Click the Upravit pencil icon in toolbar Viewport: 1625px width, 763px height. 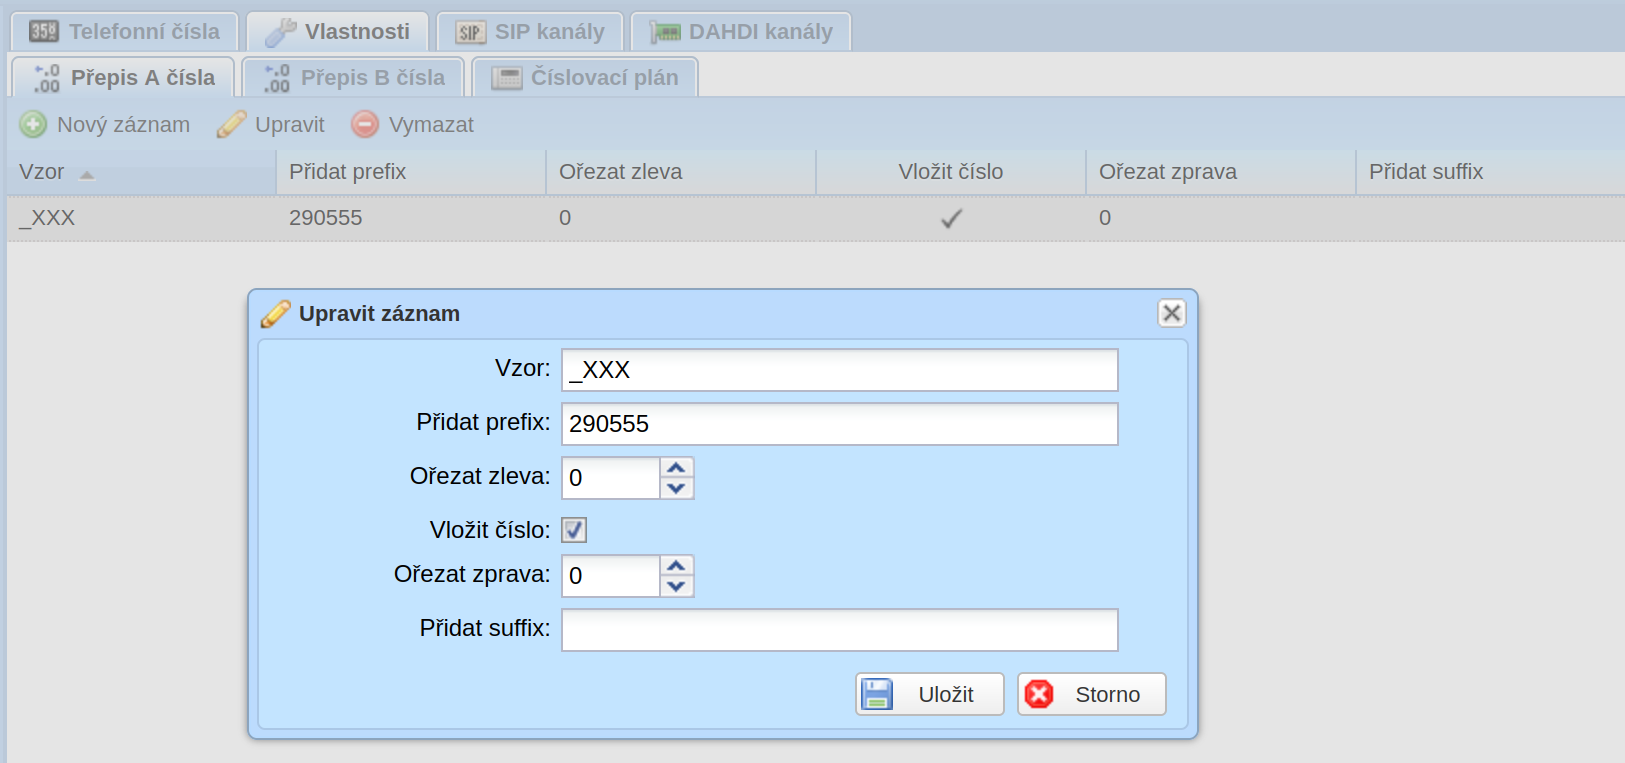[231, 124]
